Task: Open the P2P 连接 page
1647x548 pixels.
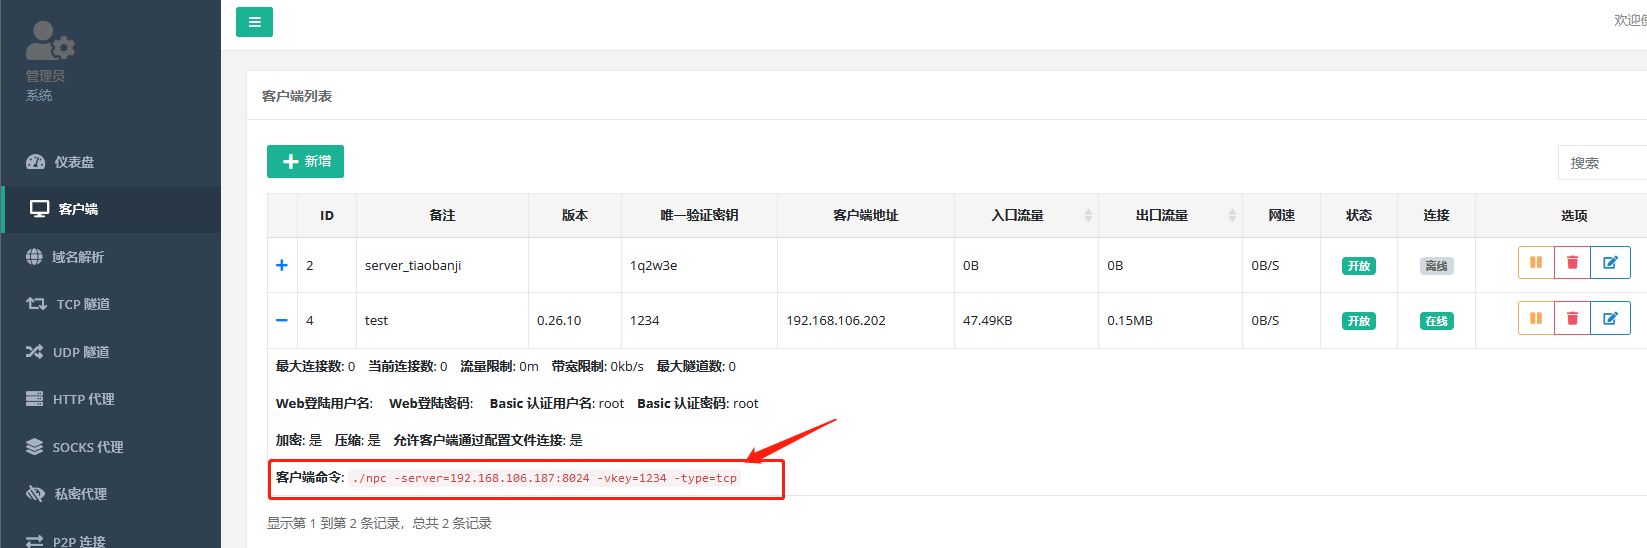Action: click(x=110, y=539)
